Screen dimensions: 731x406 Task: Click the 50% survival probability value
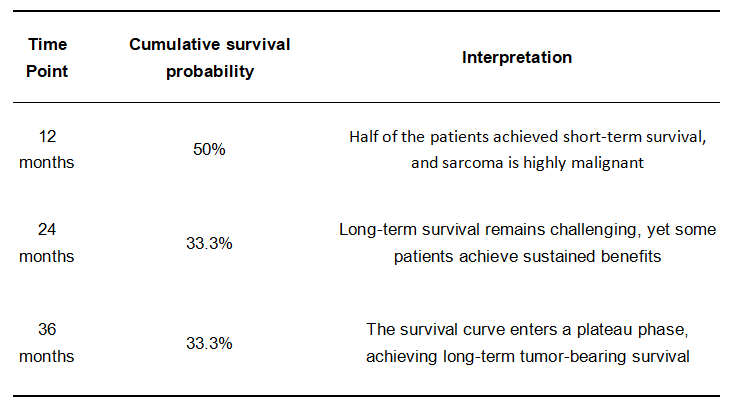209,149
